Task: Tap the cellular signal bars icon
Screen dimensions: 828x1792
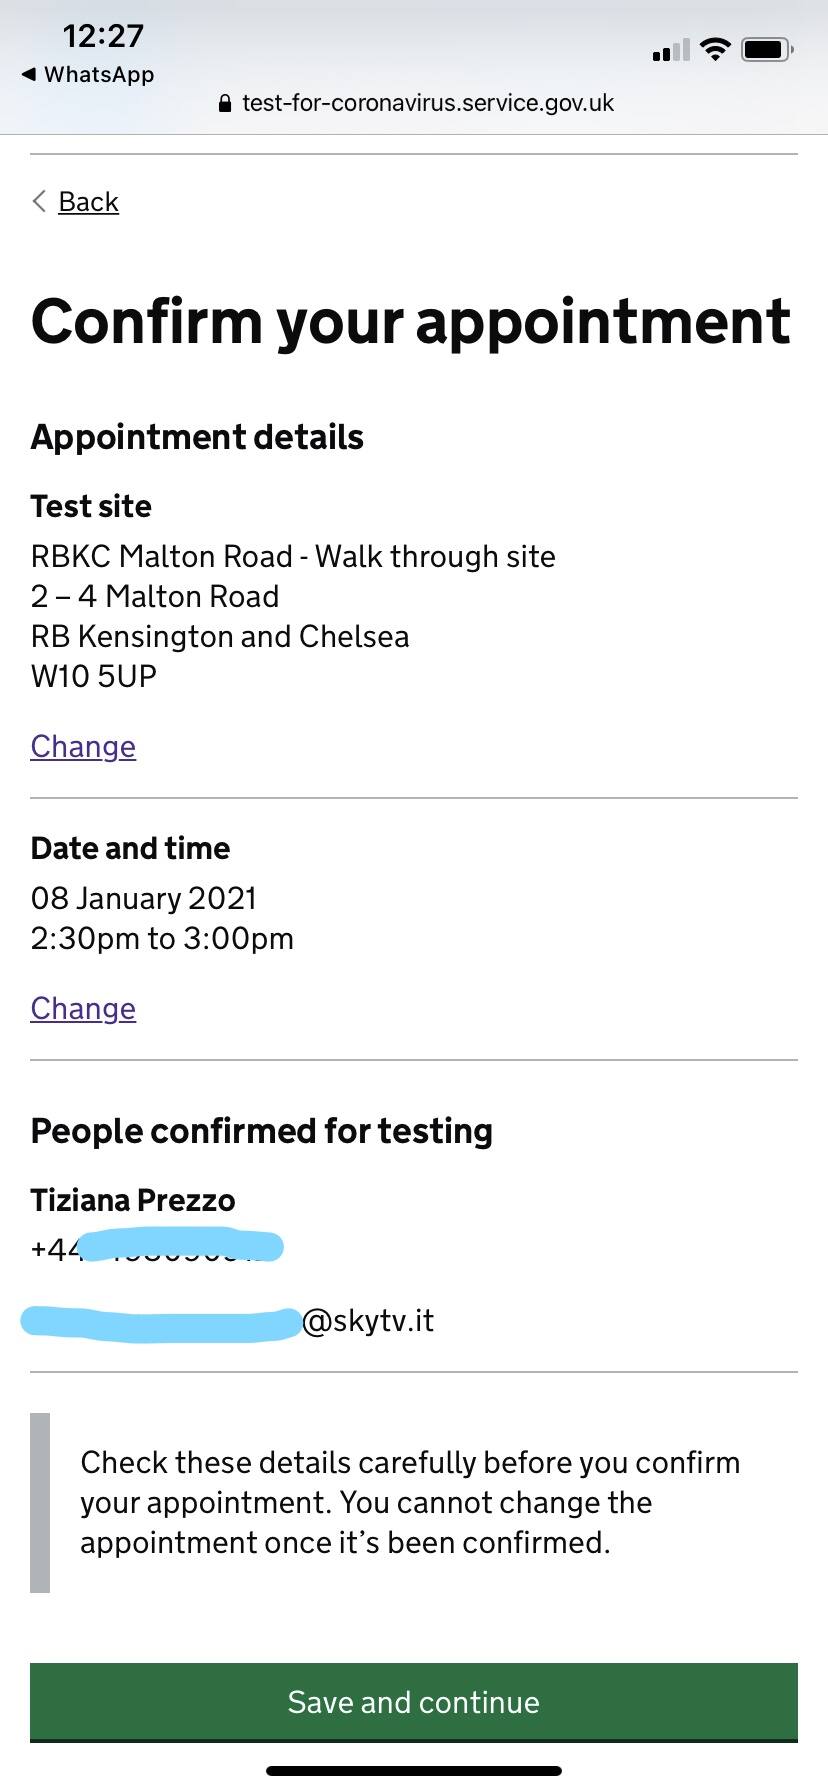Action: (x=670, y=50)
